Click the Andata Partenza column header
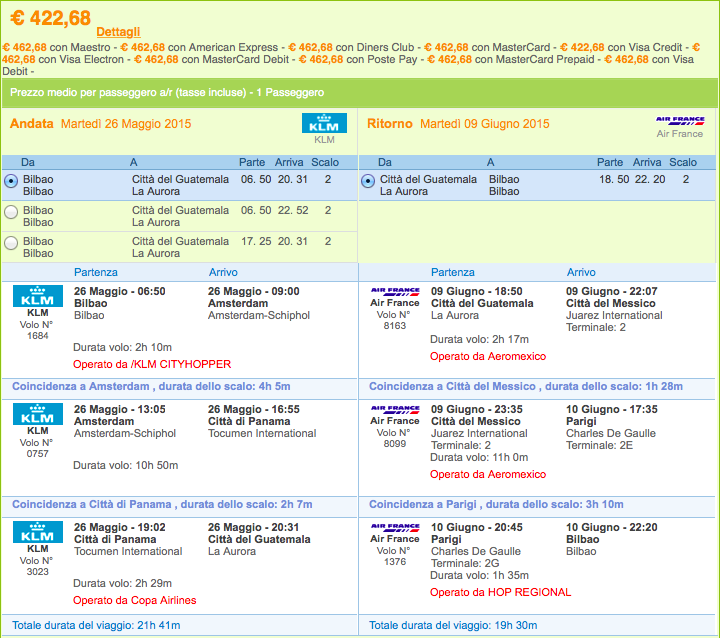Viewport: 721px width, 638px height. point(96,272)
